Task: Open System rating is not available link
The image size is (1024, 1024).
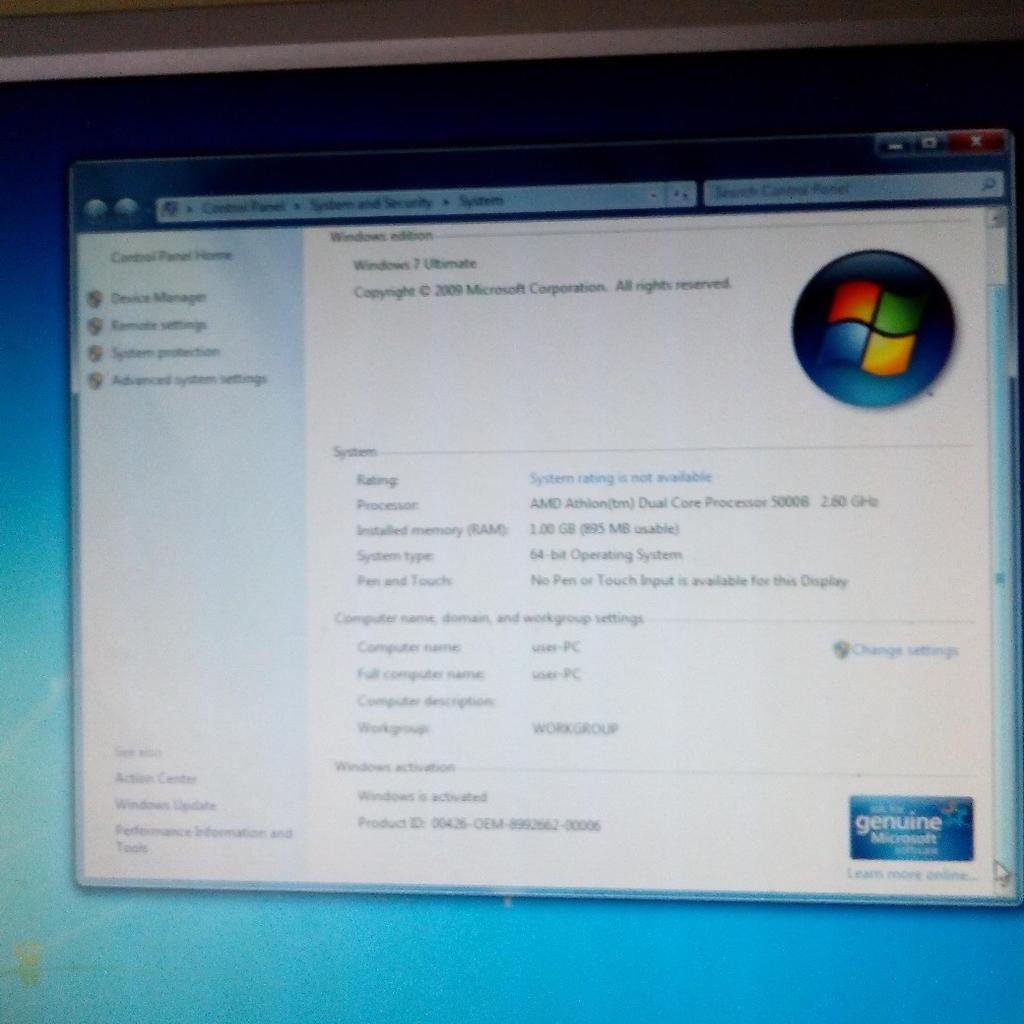Action: [x=620, y=477]
